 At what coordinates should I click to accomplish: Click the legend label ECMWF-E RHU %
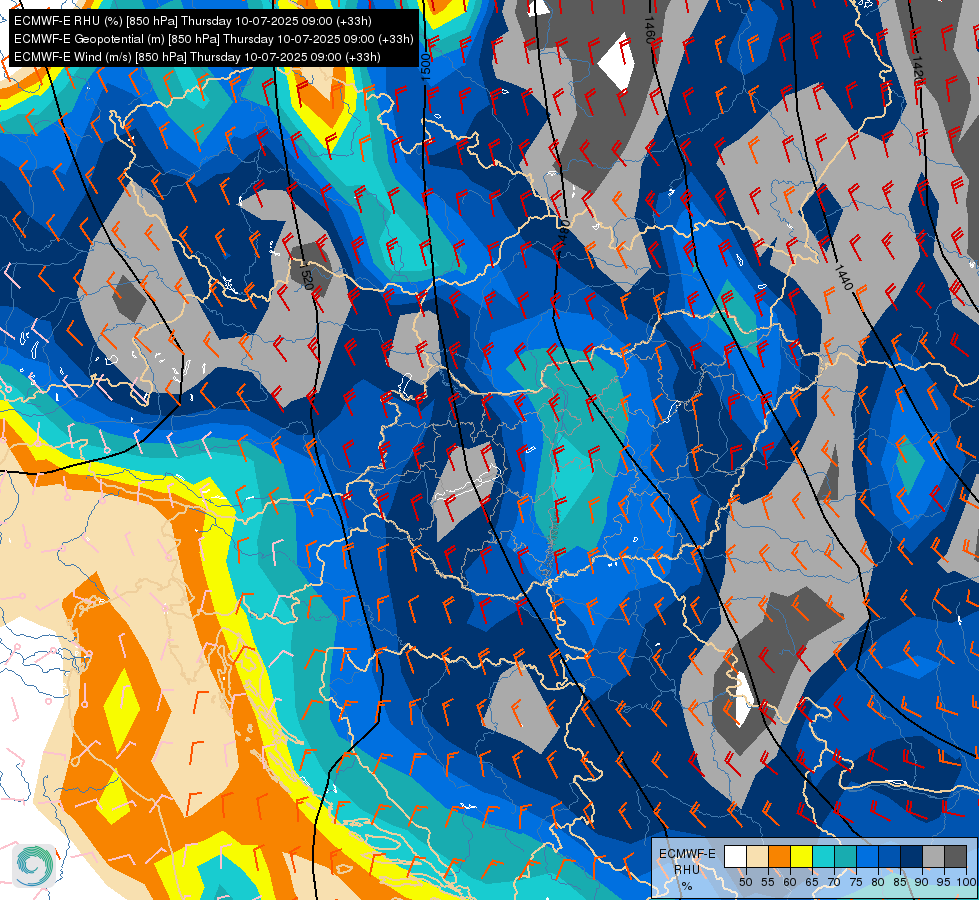pyautogui.click(x=687, y=869)
